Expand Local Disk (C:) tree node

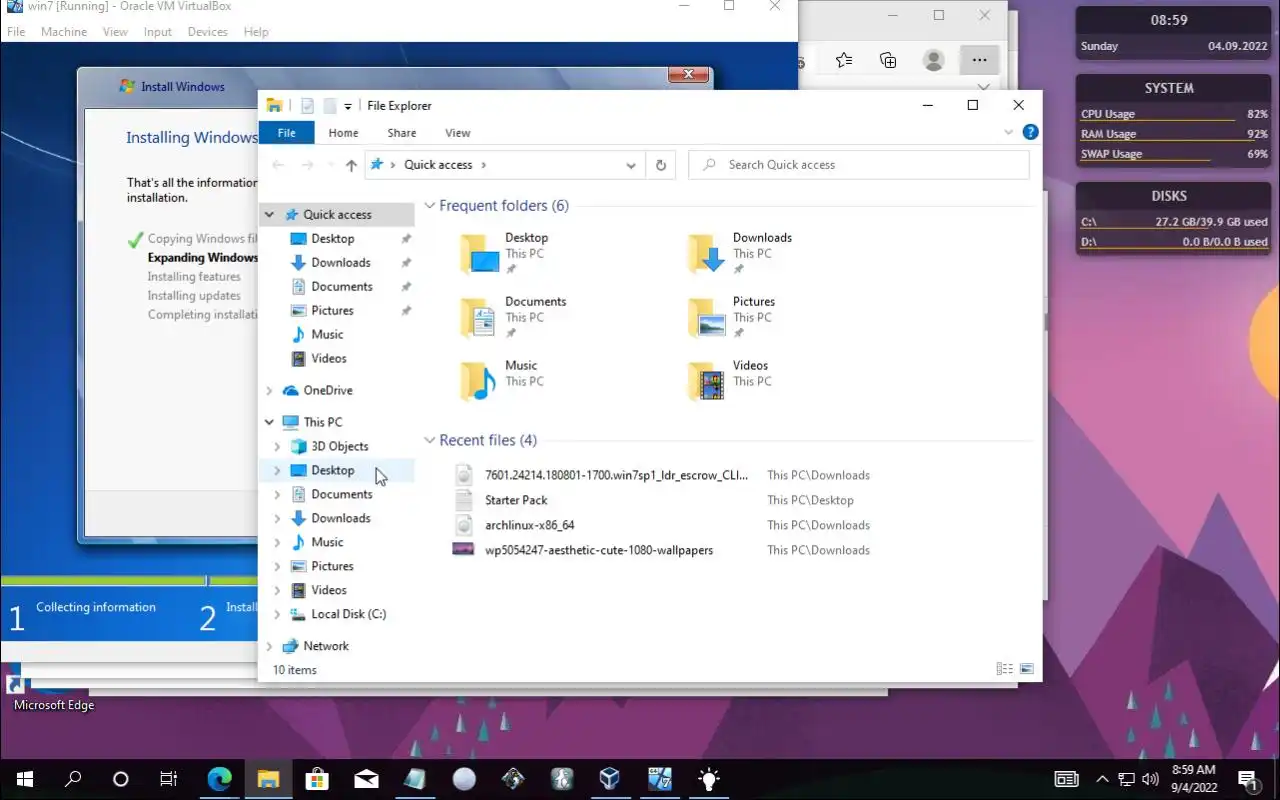click(x=277, y=615)
